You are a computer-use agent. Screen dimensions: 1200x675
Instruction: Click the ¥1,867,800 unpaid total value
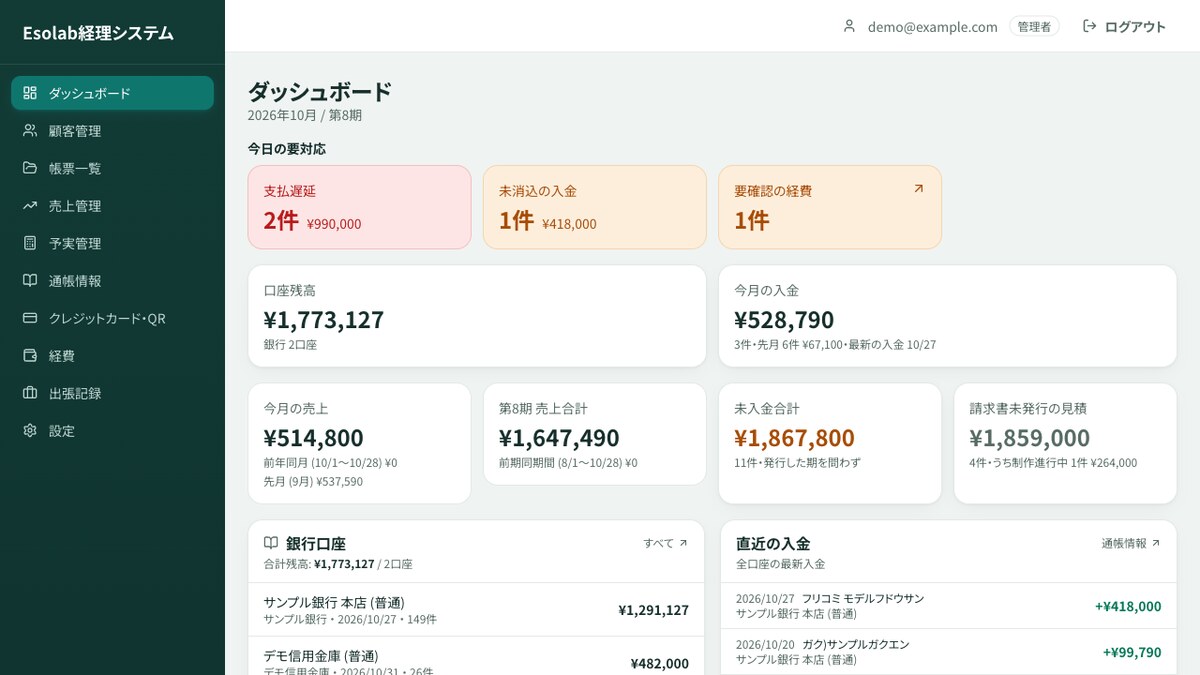tap(794, 438)
